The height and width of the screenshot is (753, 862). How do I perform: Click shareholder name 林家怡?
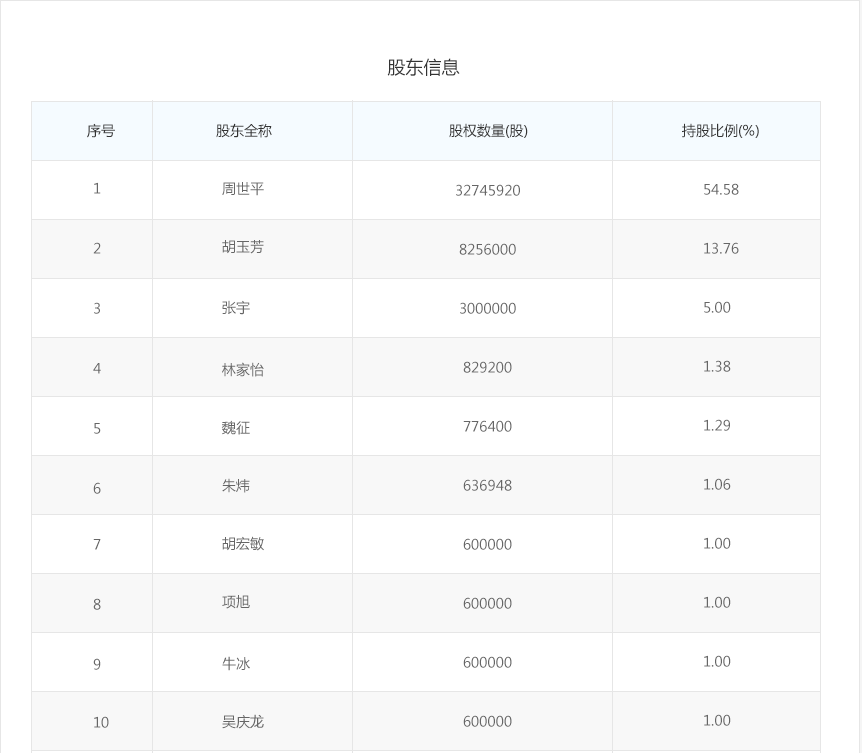pos(243,369)
